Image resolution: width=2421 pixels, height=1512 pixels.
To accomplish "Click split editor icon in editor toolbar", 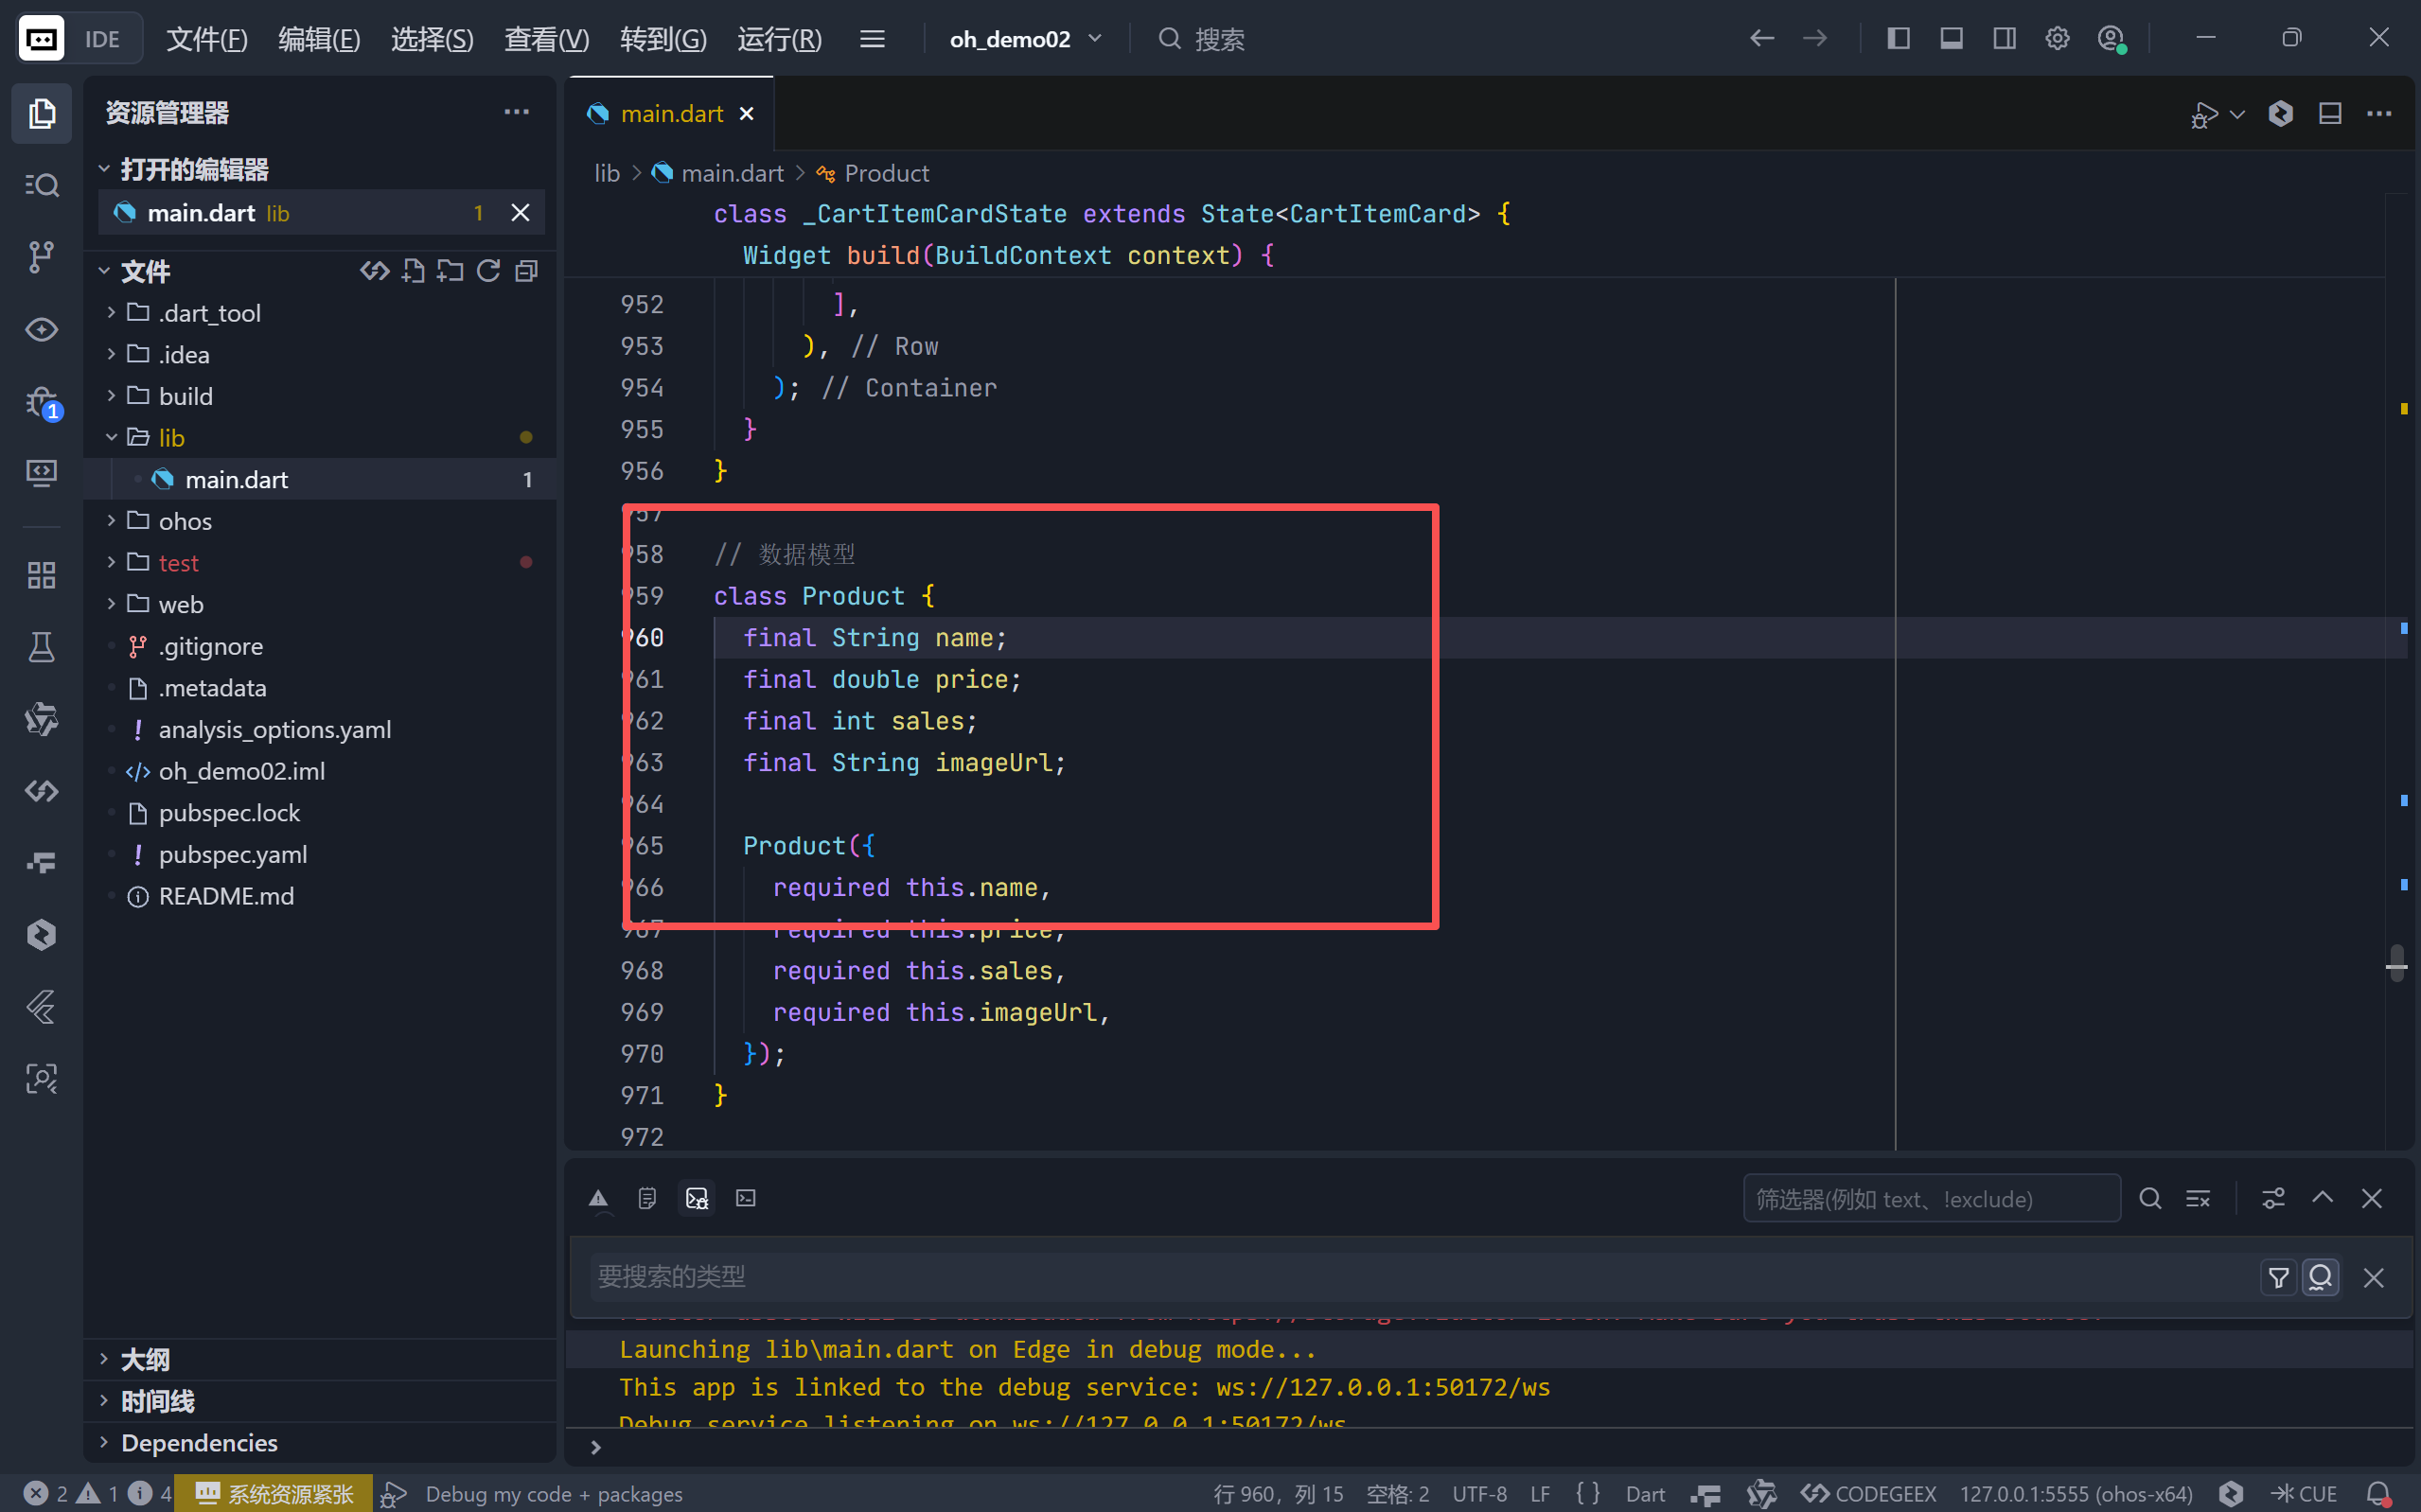I will [2329, 114].
